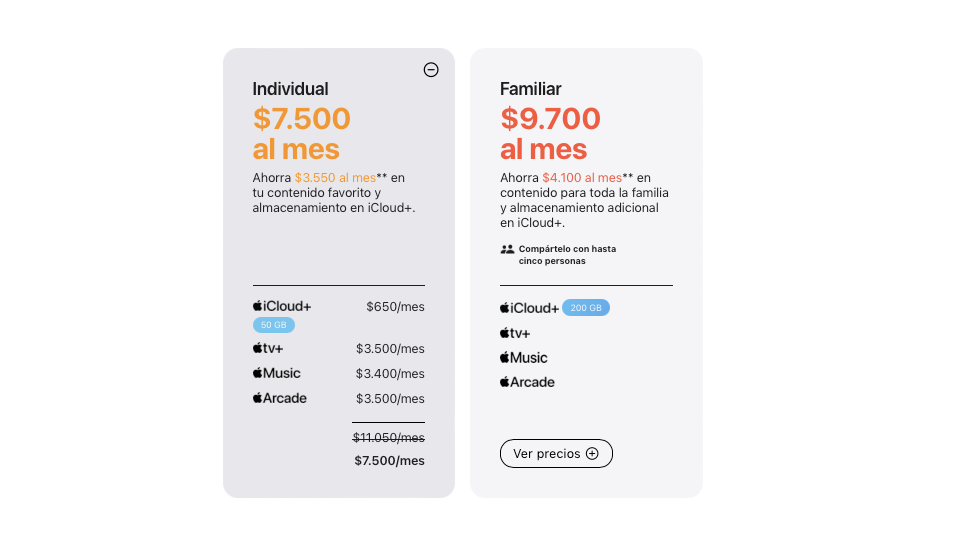The height and width of the screenshot is (543, 969).
Task: Click the iCloud+ logo in Familiar plan
Action: (529, 308)
